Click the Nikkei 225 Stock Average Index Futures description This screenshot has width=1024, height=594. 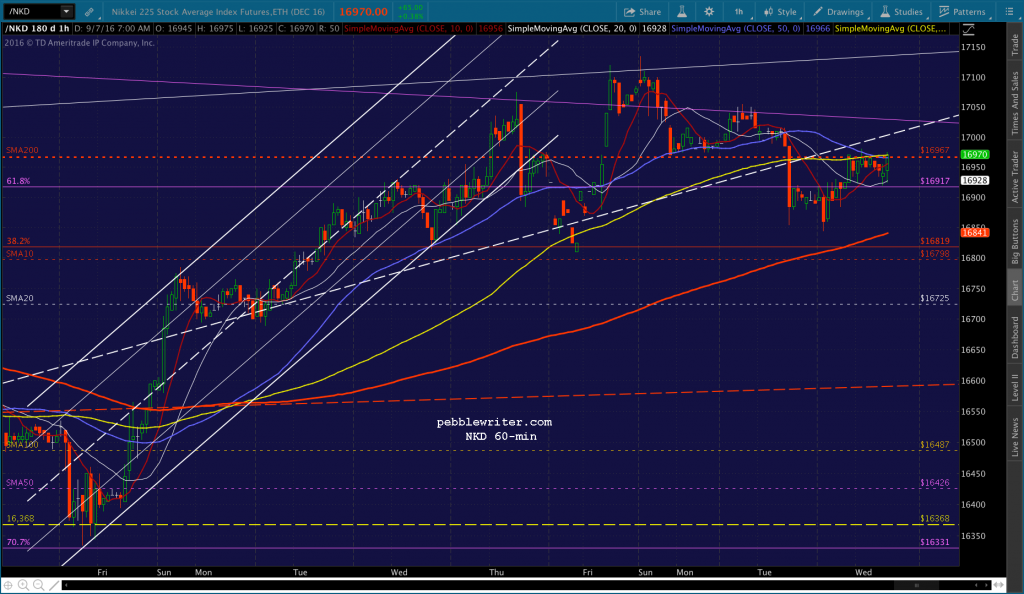(217, 12)
